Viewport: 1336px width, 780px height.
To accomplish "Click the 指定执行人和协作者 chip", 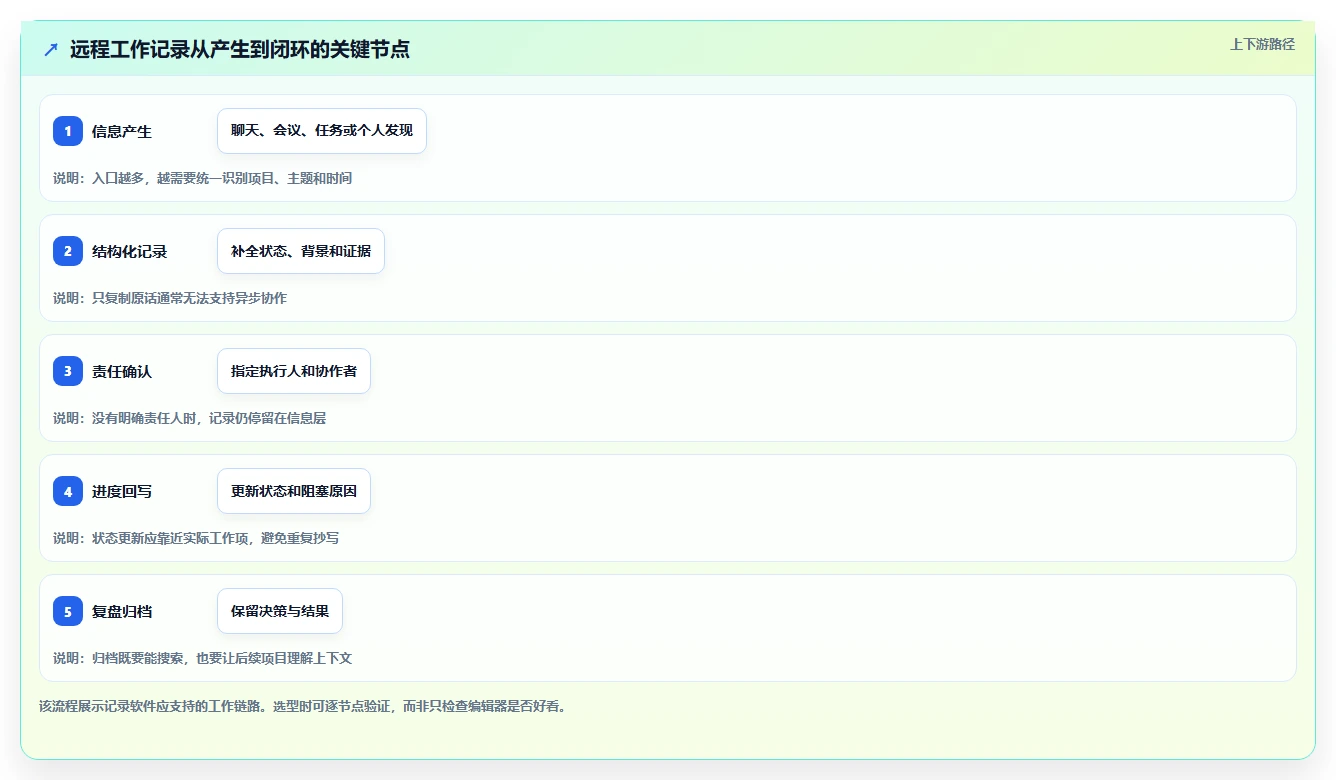I will [294, 371].
